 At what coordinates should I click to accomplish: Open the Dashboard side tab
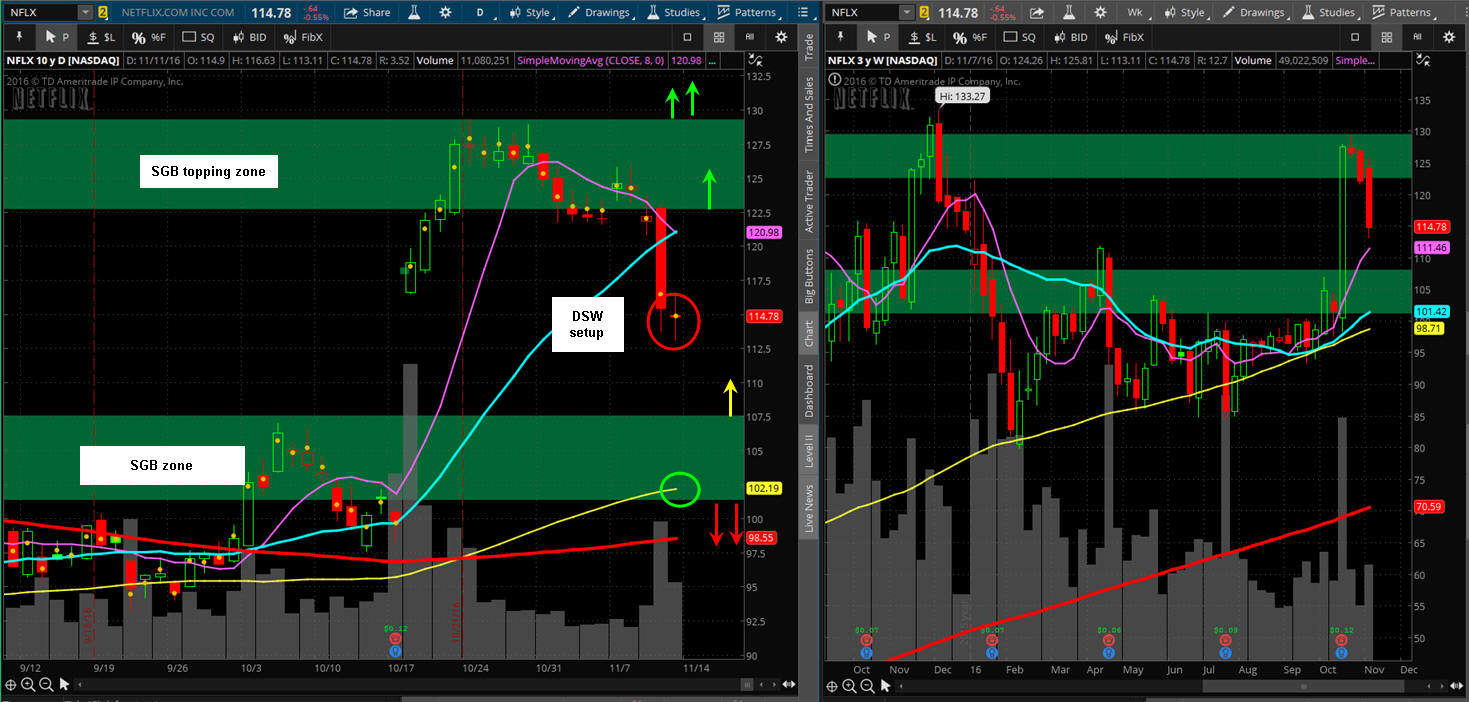pyautogui.click(x=810, y=391)
